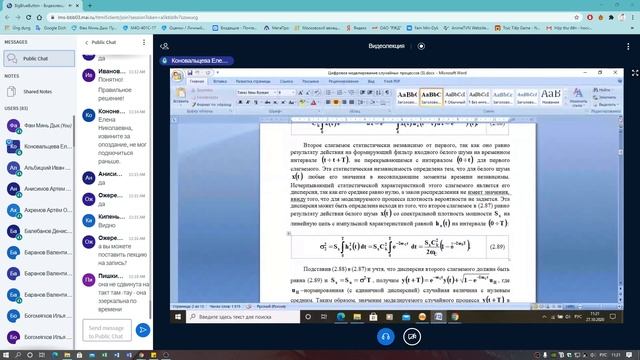Image resolution: width=640 pixels, height=360 pixels.
Task: Click Найти in Word editing group
Action: pyautogui.click(x=602, y=90)
